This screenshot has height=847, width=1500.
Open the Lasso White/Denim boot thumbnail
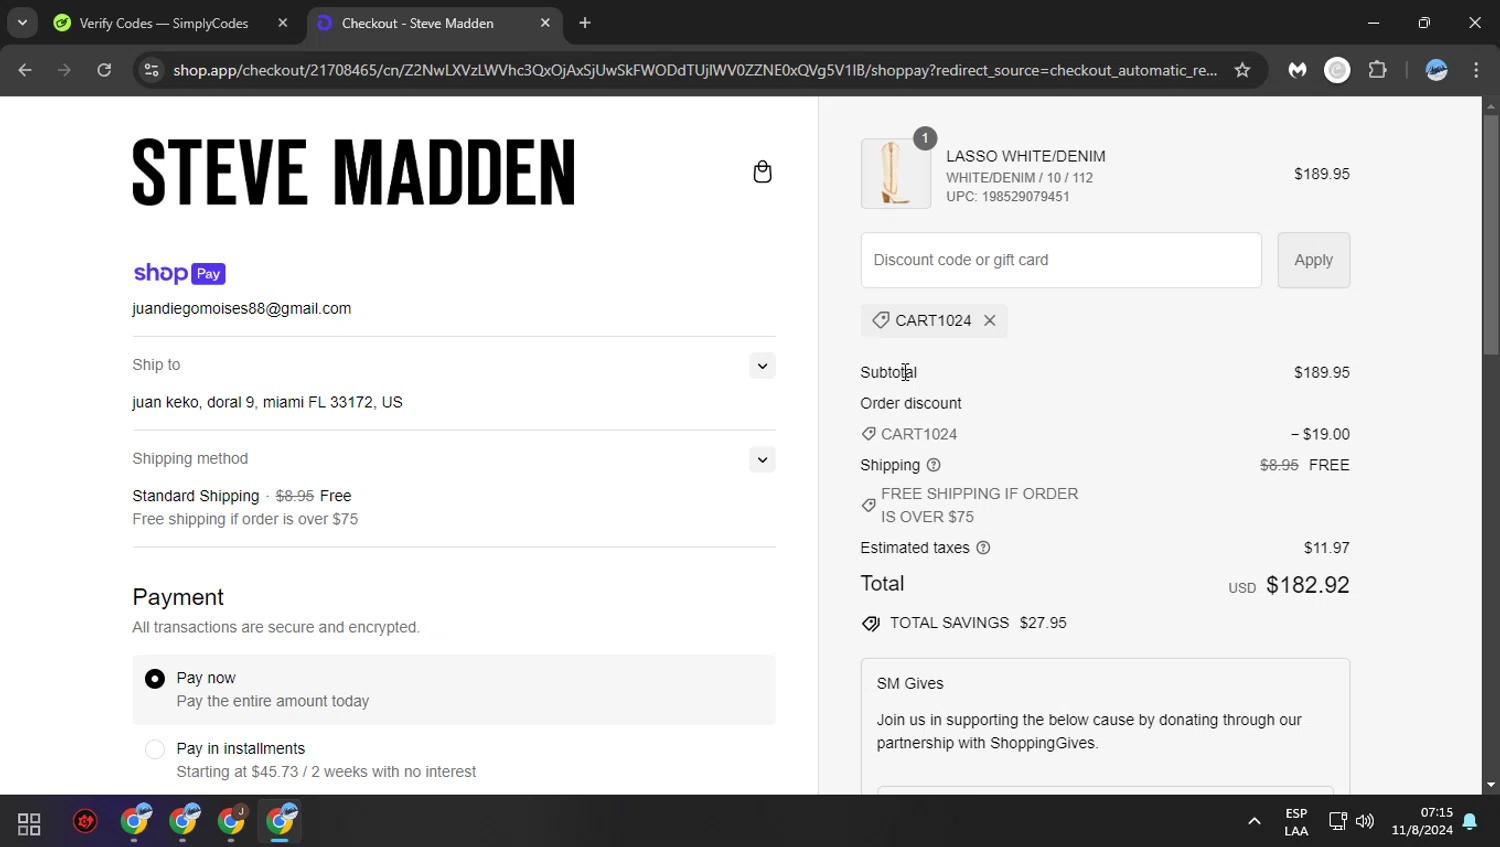(x=895, y=173)
